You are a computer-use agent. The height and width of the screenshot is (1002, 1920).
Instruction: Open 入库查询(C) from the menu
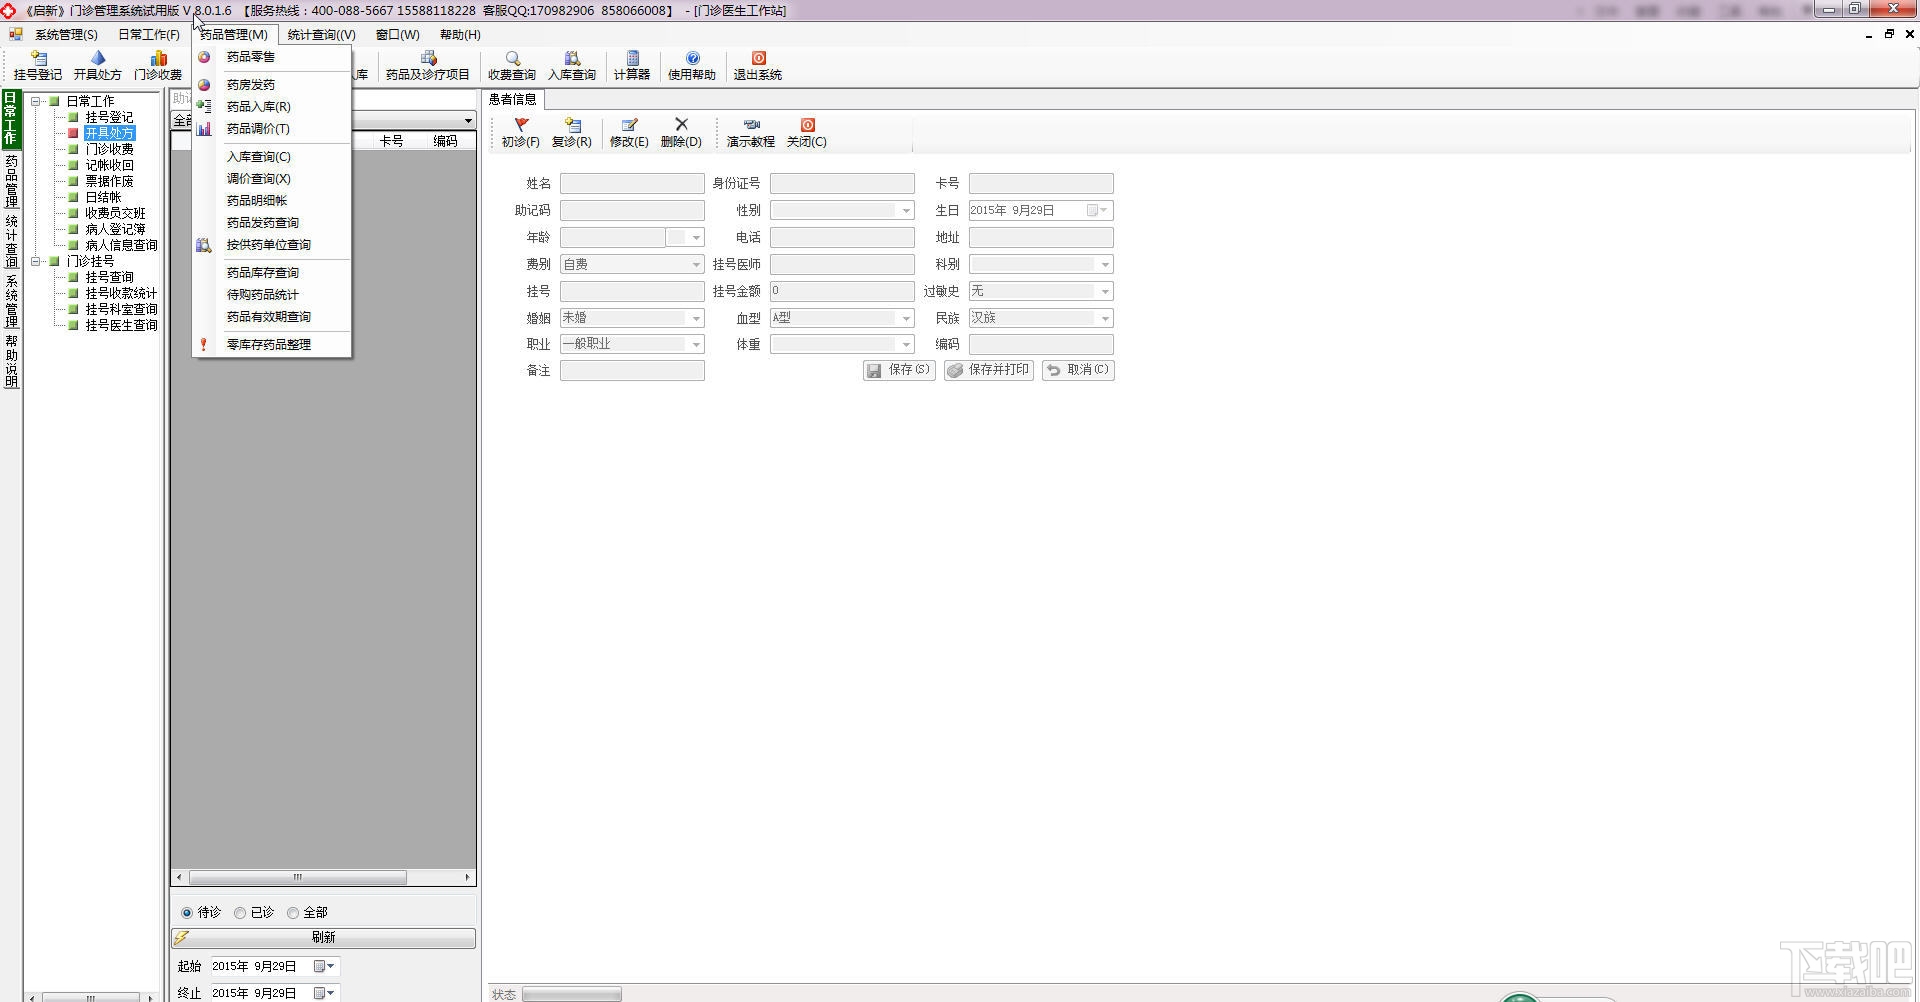click(x=272, y=157)
